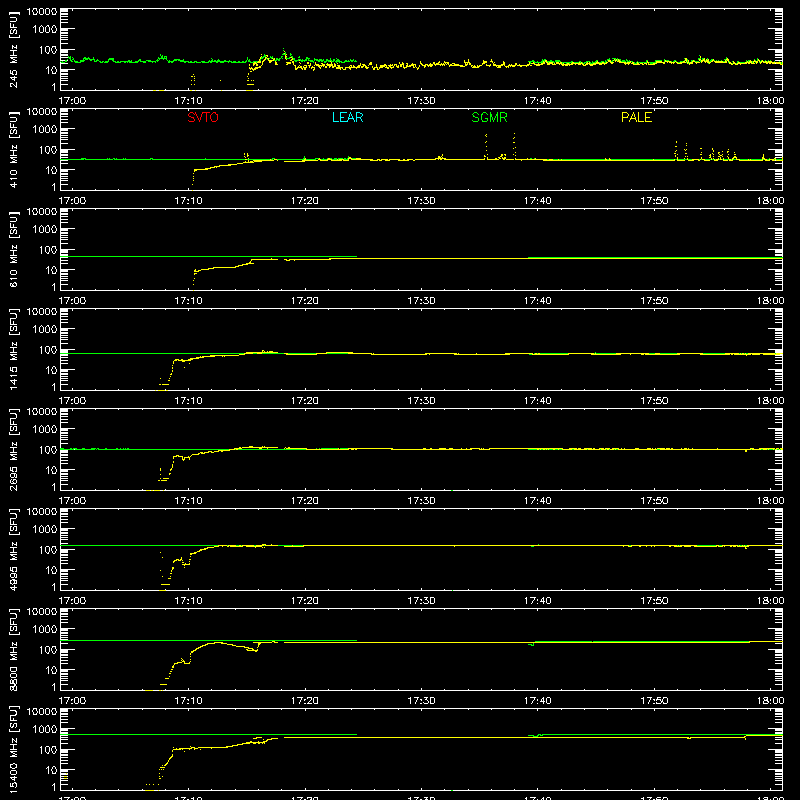Select the 4995 MHz [SFU] axis title
800x800 pixels.
point(13,549)
